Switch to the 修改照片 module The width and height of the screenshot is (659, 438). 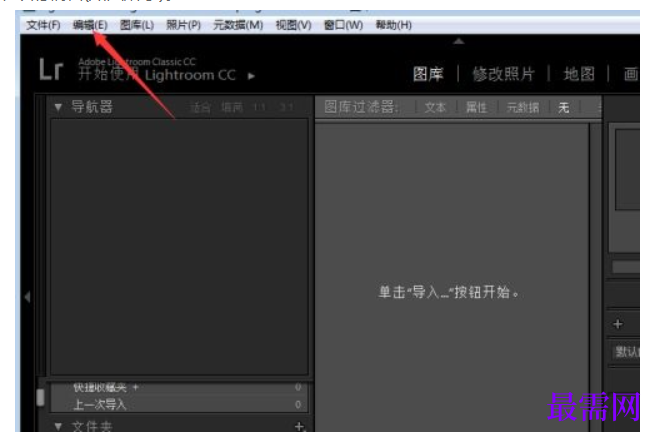[503, 74]
